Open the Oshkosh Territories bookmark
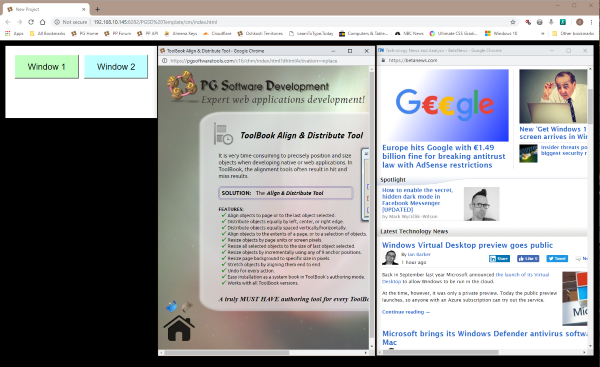Screen dimensions: 600x367 [260, 34]
